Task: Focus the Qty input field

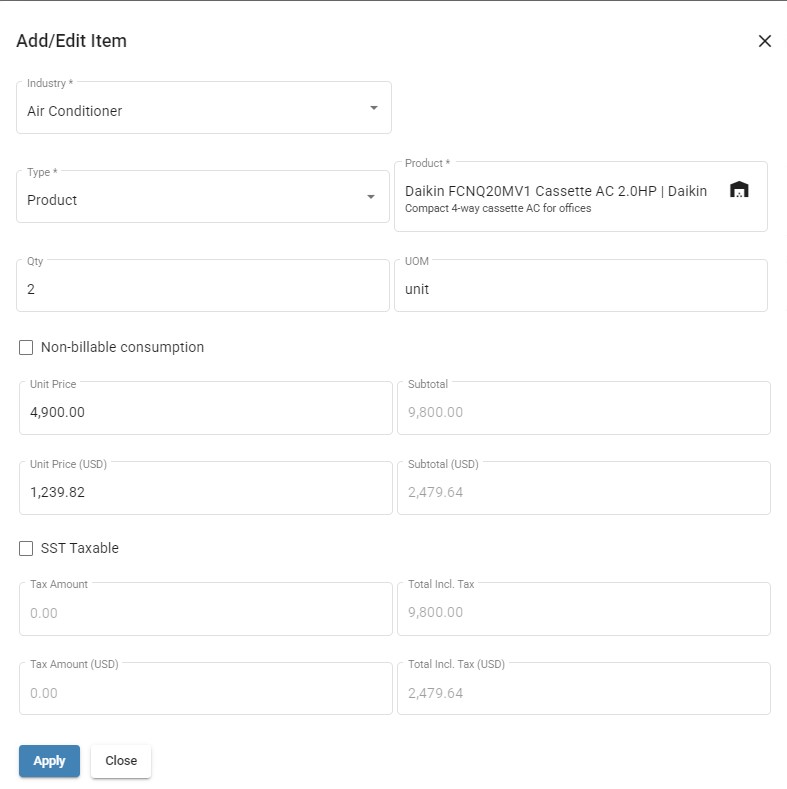Action: point(203,286)
